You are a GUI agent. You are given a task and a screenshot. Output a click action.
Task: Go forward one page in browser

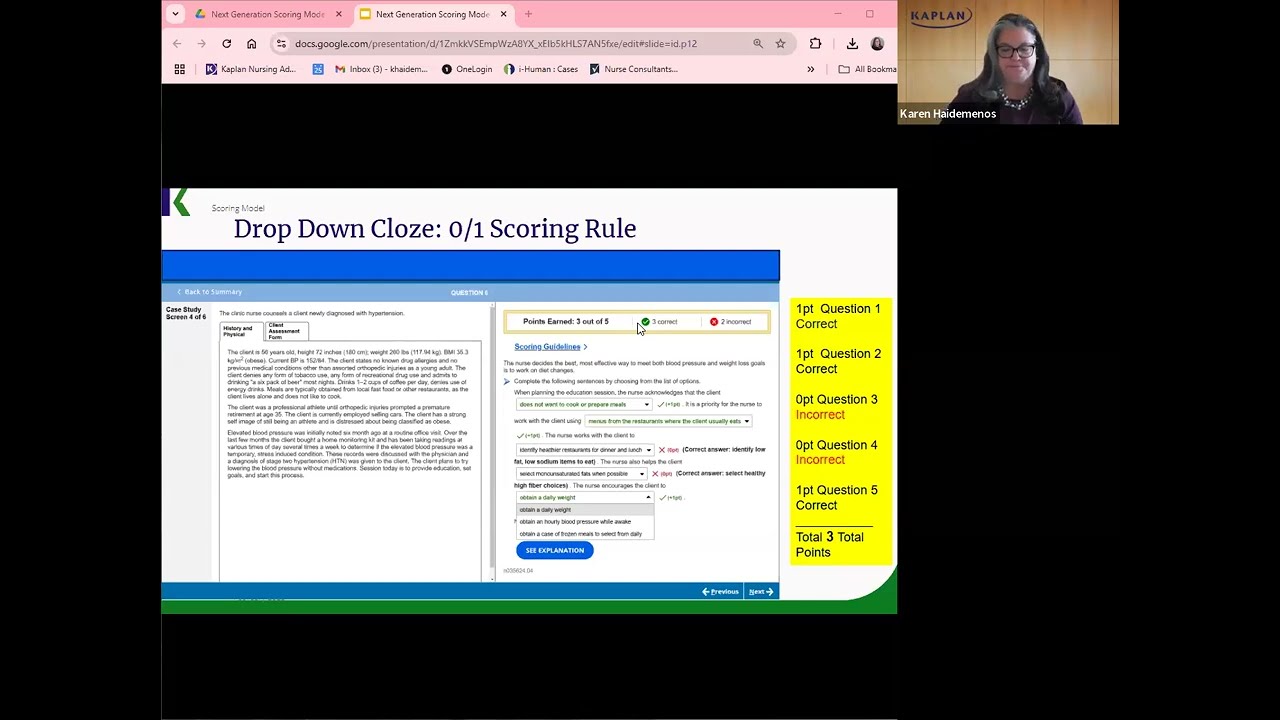tap(201, 44)
